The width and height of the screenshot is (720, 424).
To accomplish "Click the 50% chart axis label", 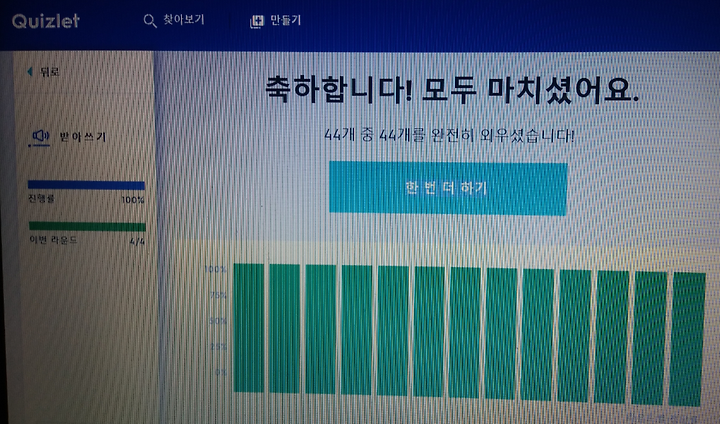I will (218, 321).
